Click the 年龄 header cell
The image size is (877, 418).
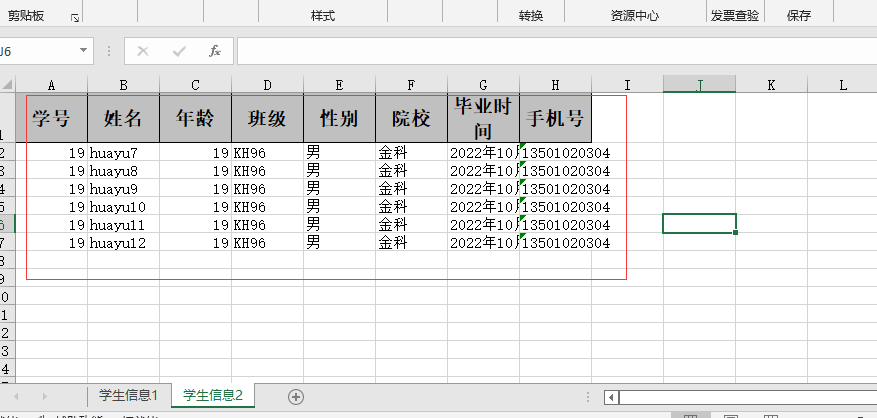[195, 118]
